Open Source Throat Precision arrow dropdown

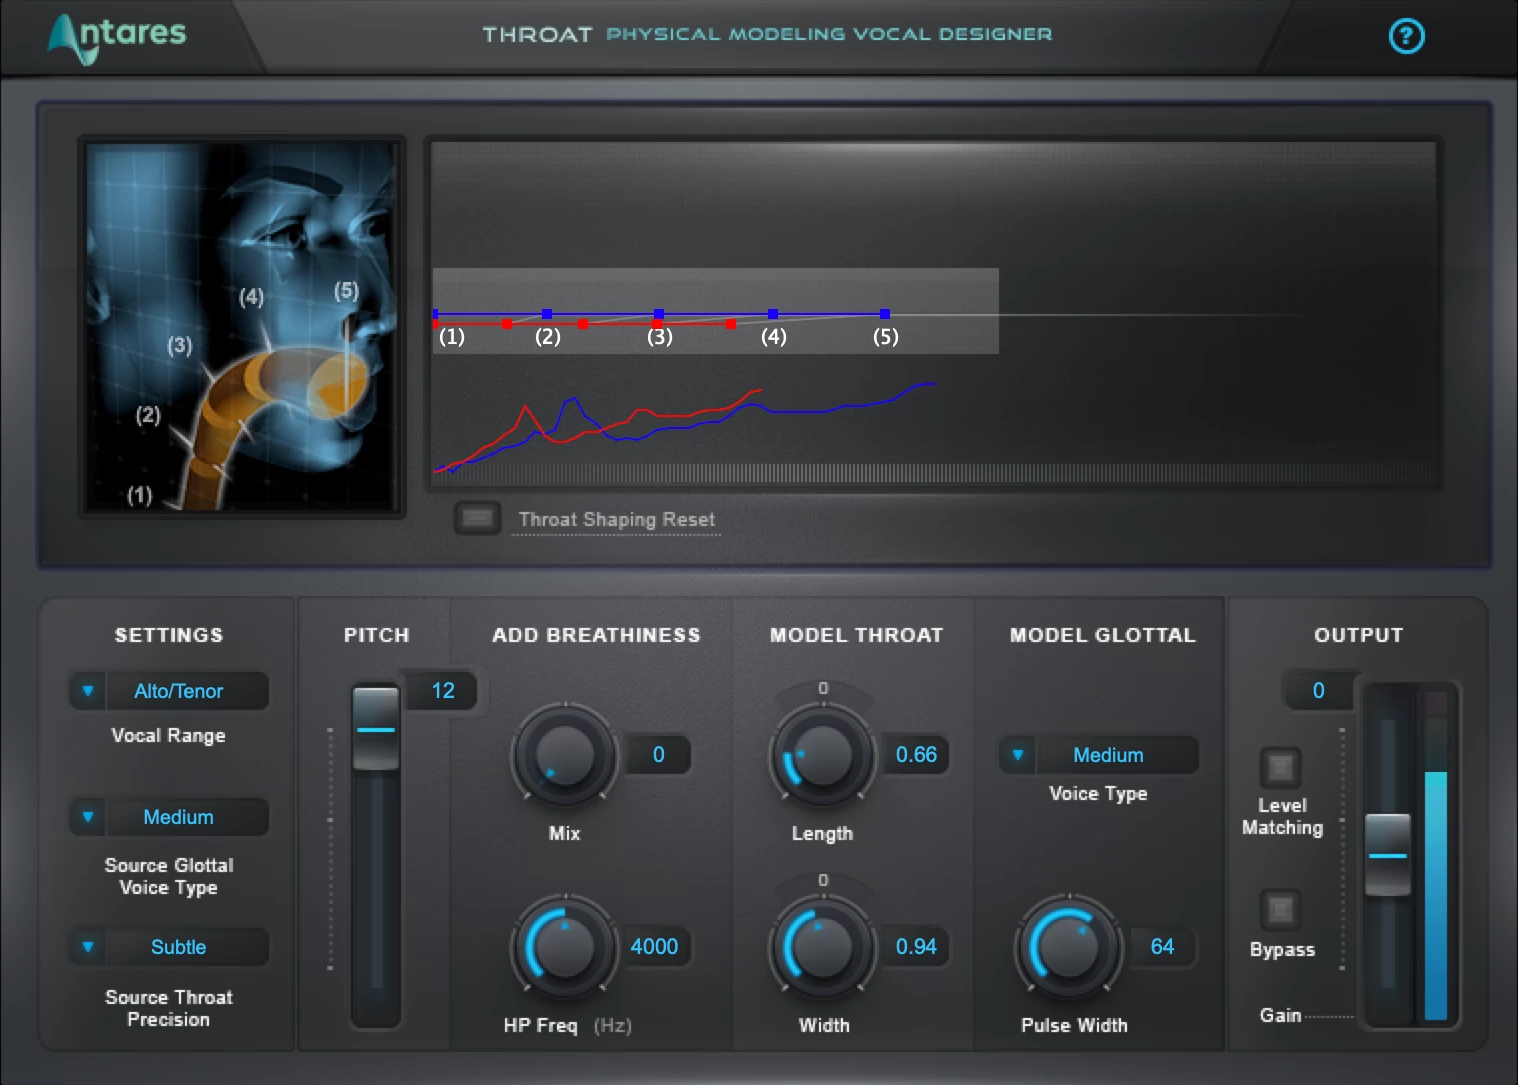tap(88, 947)
